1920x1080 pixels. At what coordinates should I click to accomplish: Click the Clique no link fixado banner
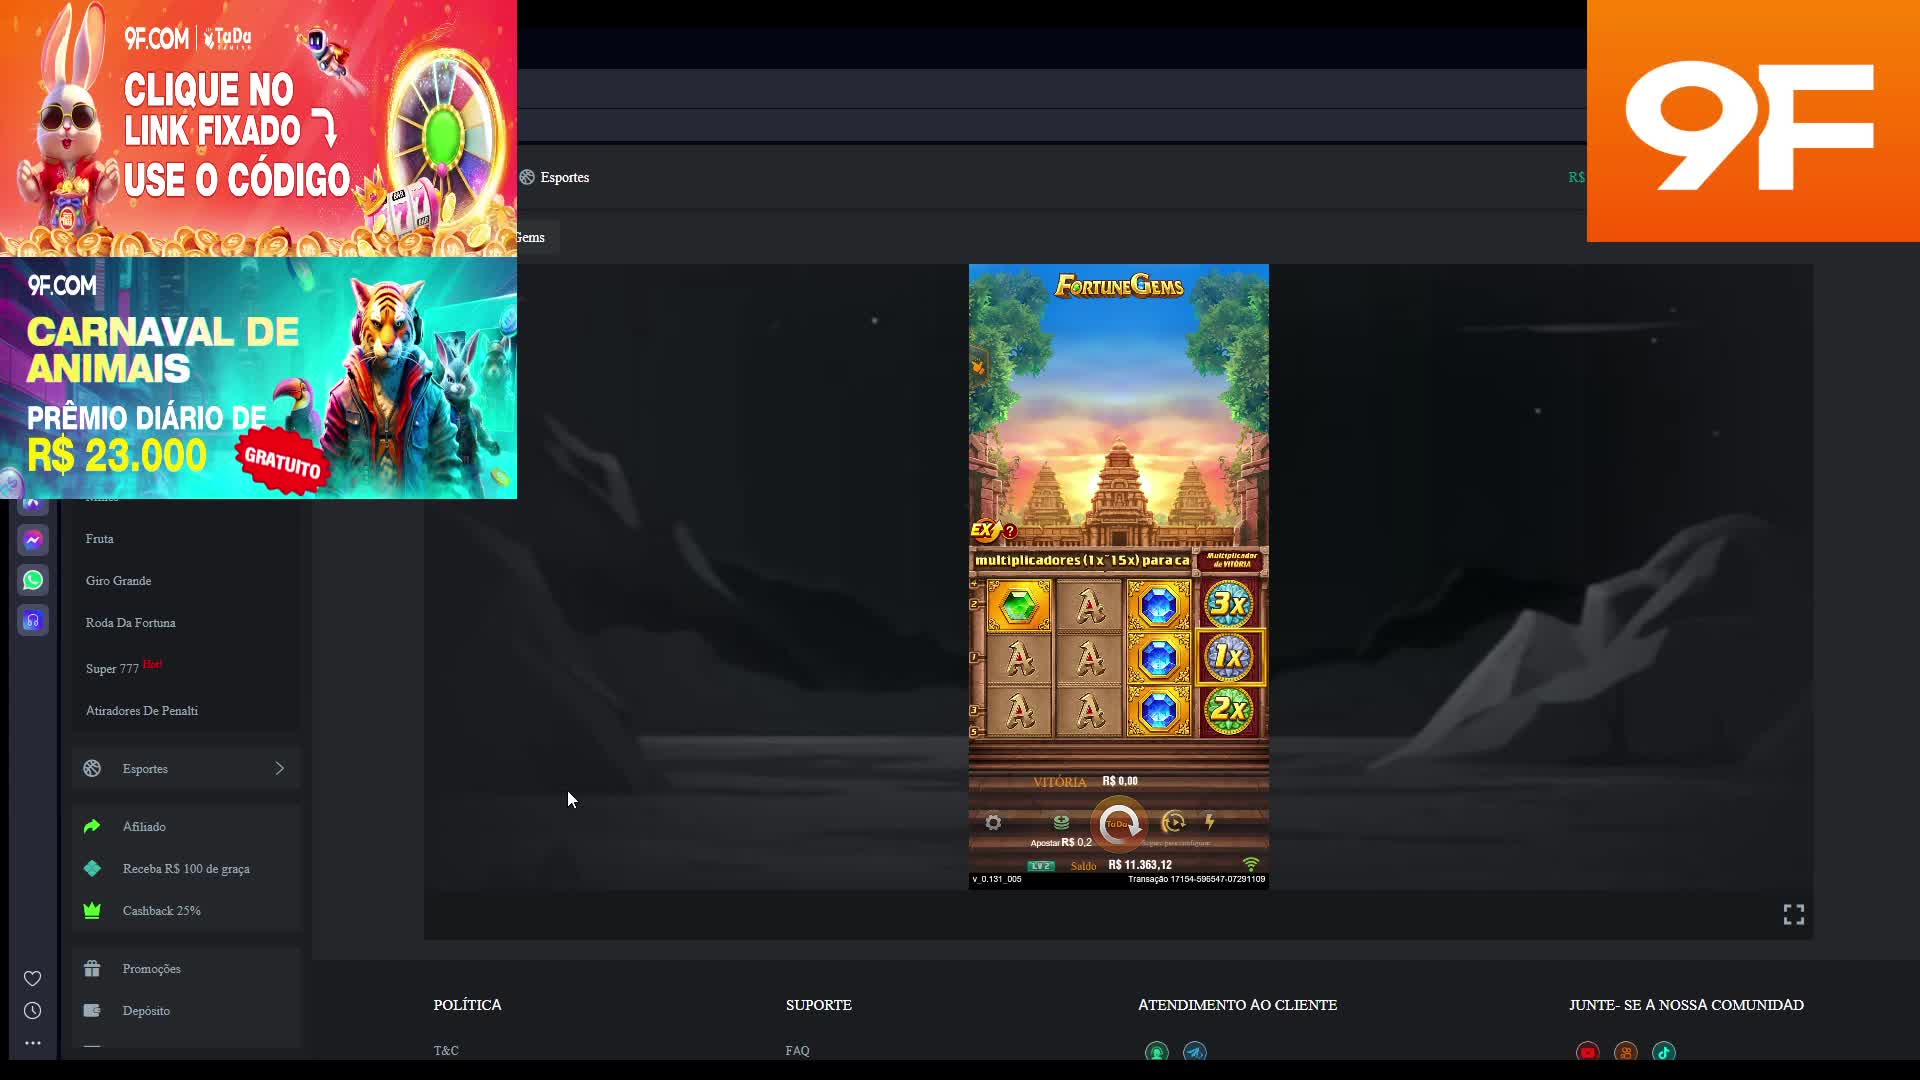tap(258, 128)
